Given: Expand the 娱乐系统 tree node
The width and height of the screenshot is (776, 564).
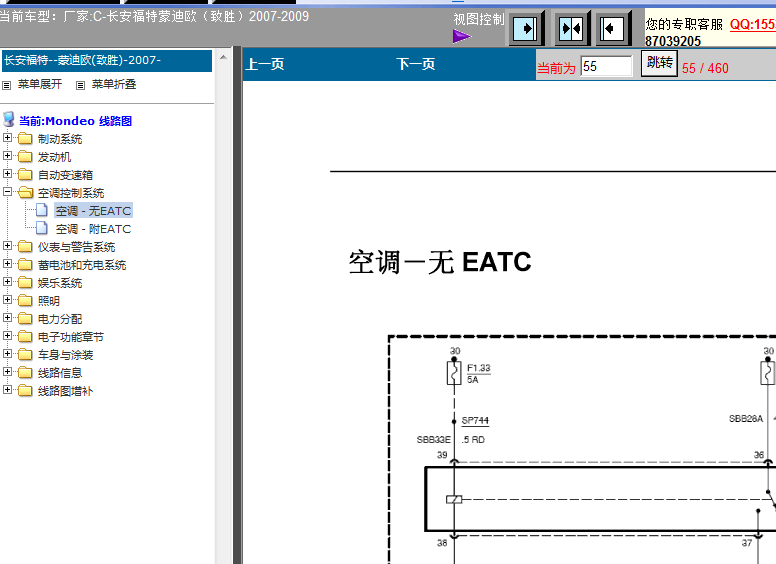Looking at the screenshot, I should 7,282.
